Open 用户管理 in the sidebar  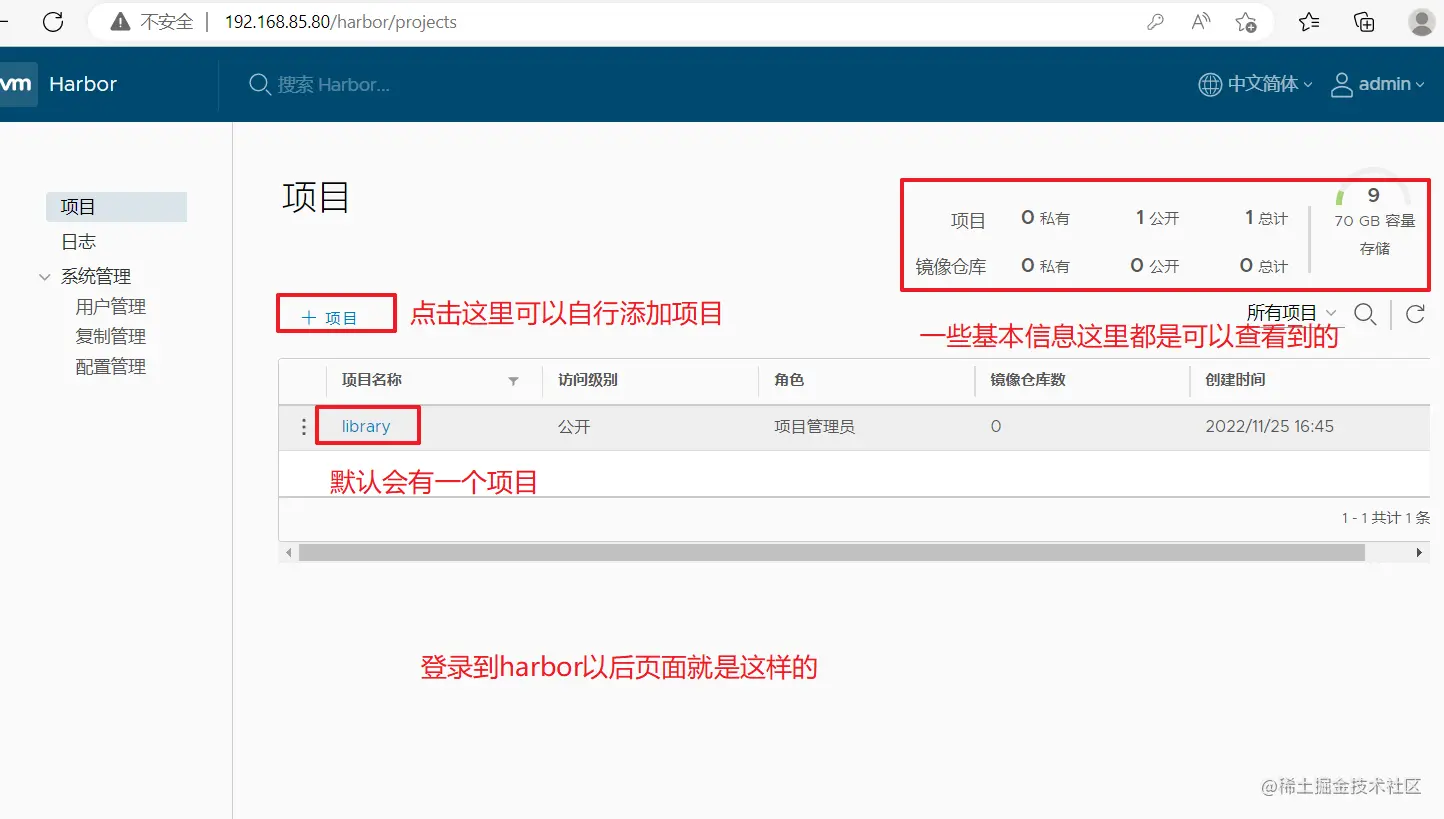coord(111,307)
